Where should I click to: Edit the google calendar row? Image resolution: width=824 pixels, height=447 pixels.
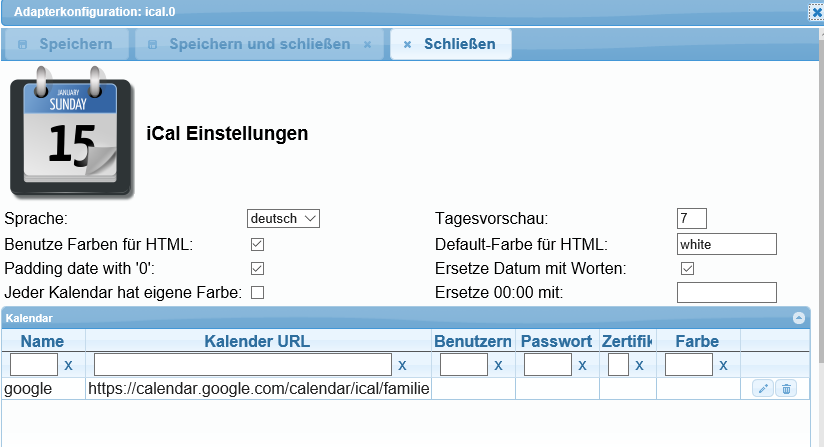click(763, 389)
